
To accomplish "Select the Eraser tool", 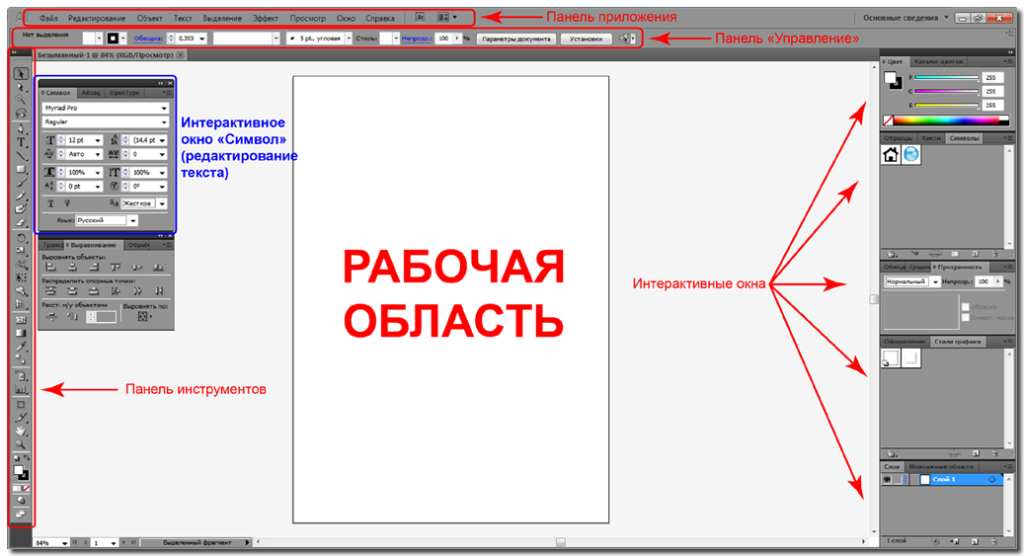I will point(21,222).
